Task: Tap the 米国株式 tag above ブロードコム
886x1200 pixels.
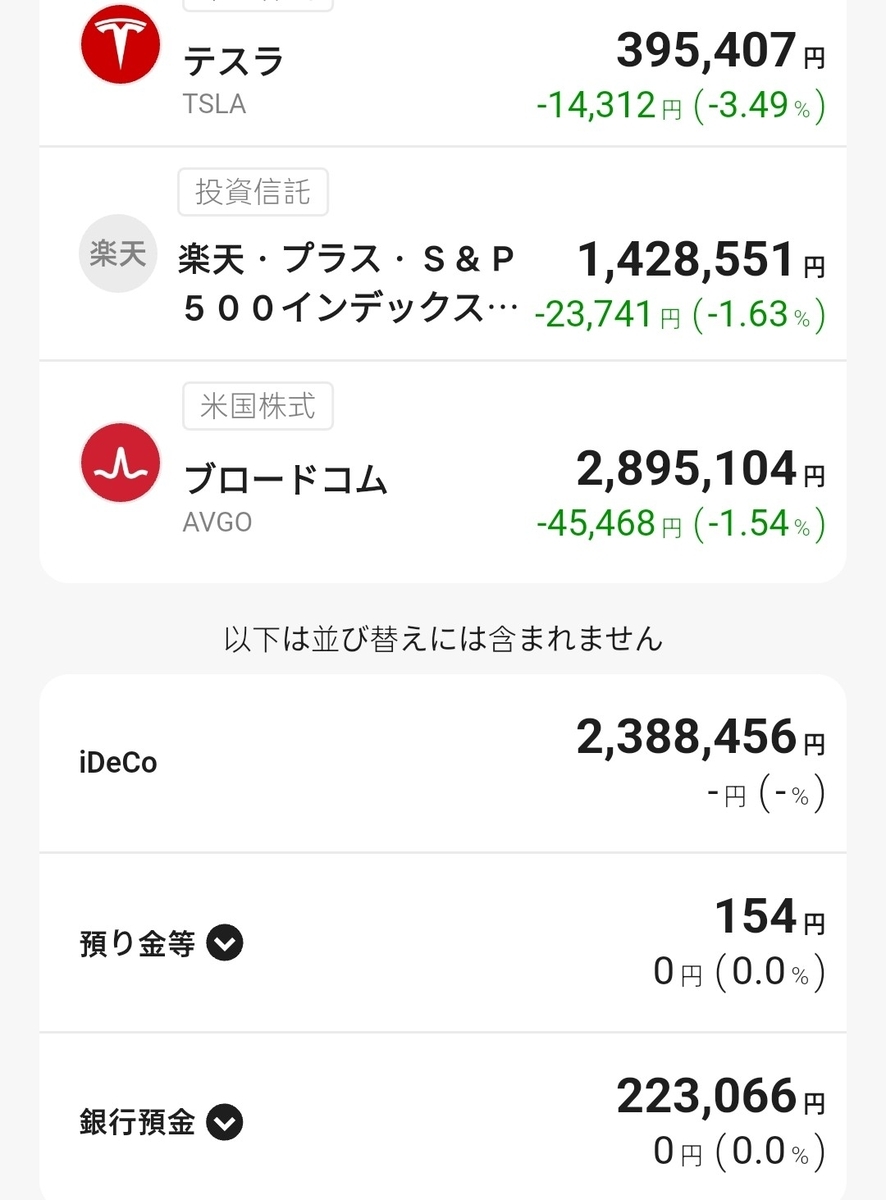Action: (258, 406)
